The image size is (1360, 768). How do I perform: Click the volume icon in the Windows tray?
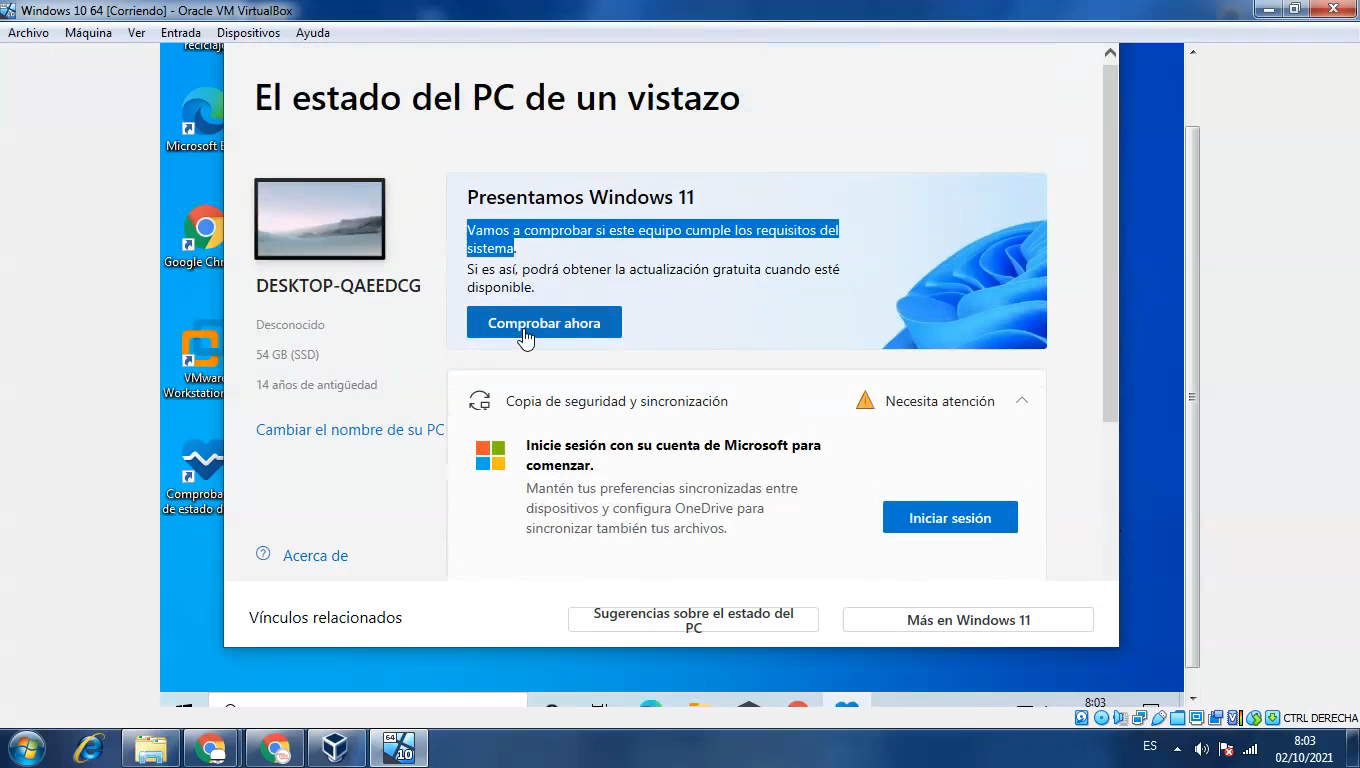(x=1202, y=746)
